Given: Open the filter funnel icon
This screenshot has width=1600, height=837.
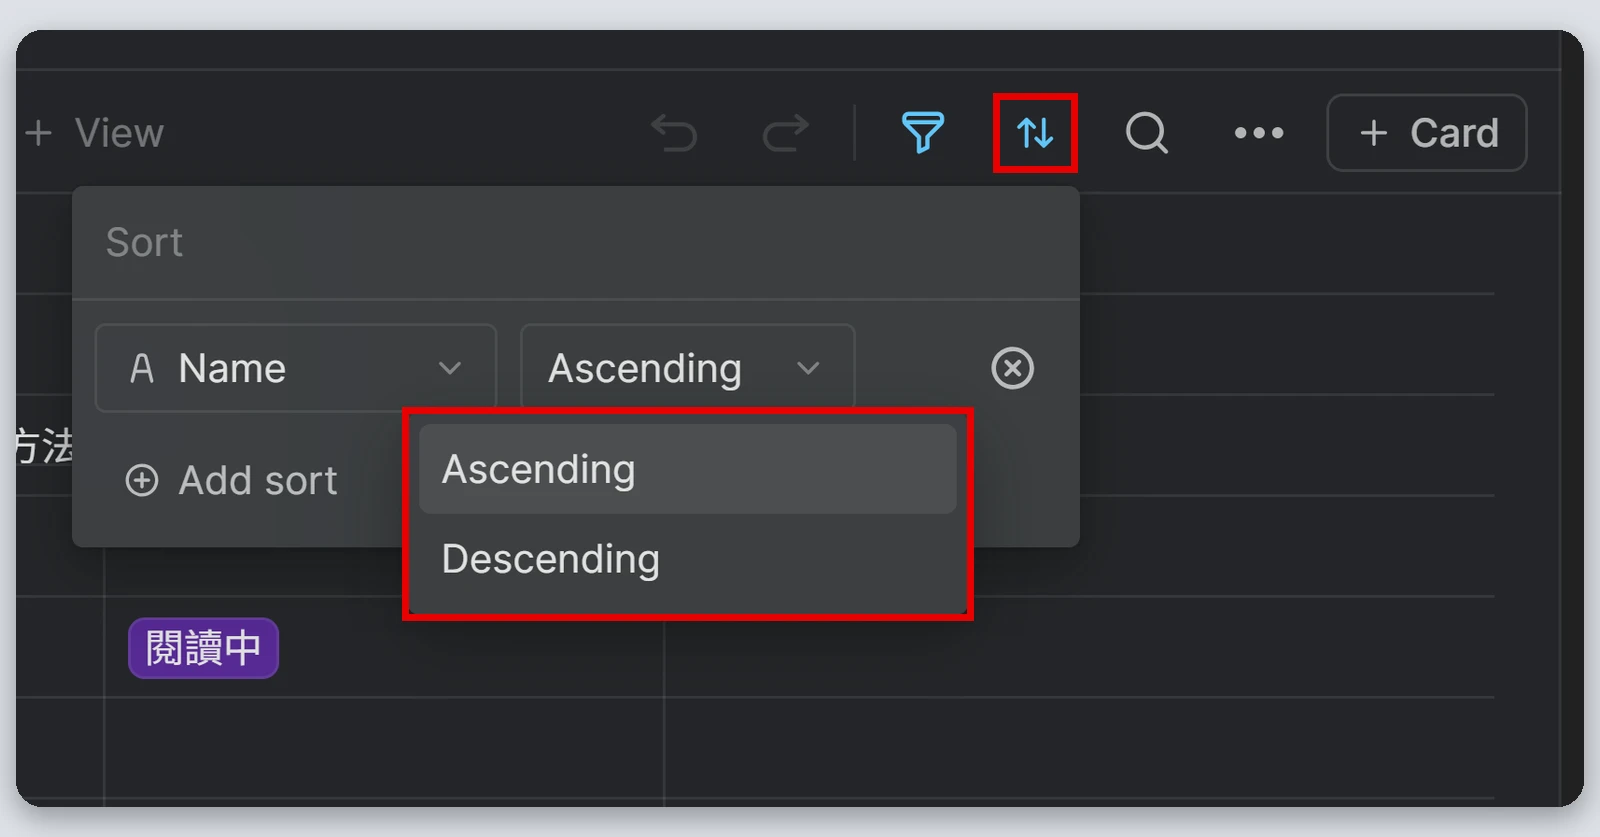Looking at the screenshot, I should click(923, 133).
